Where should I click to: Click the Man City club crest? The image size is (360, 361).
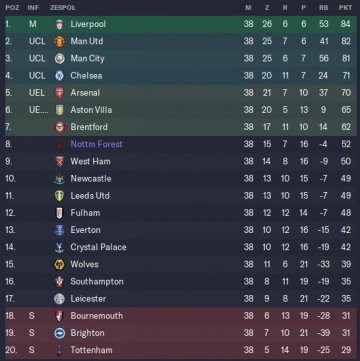pos(59,59)
